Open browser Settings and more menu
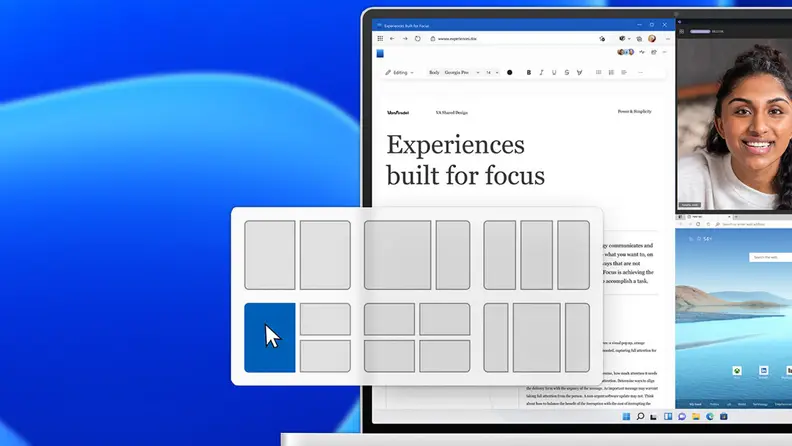The height and width of the screenshot is (446, 792). [x=668, y=38]
